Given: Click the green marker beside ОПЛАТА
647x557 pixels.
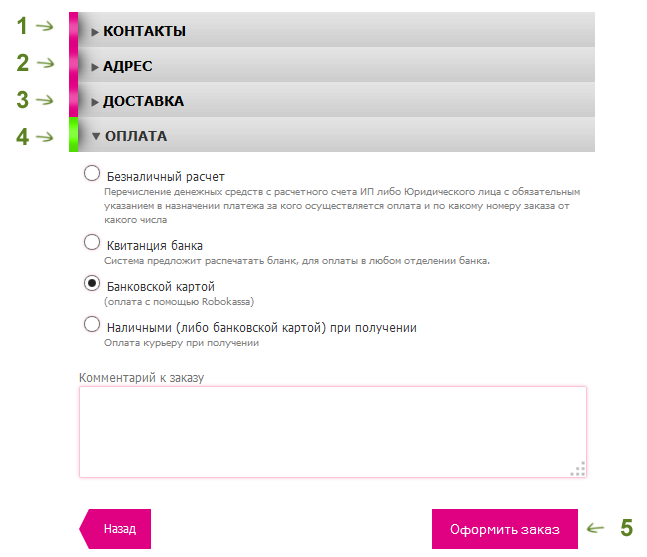Looking at the screenshot, I should tap(73, 135).
